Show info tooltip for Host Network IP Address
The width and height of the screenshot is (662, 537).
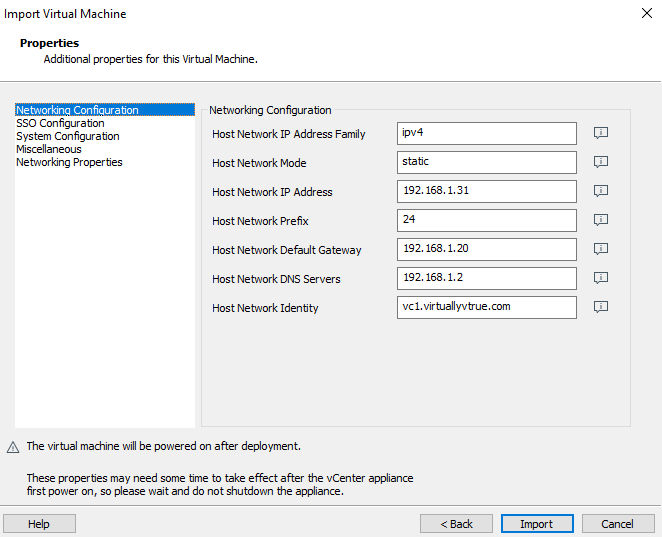[601, 191]
